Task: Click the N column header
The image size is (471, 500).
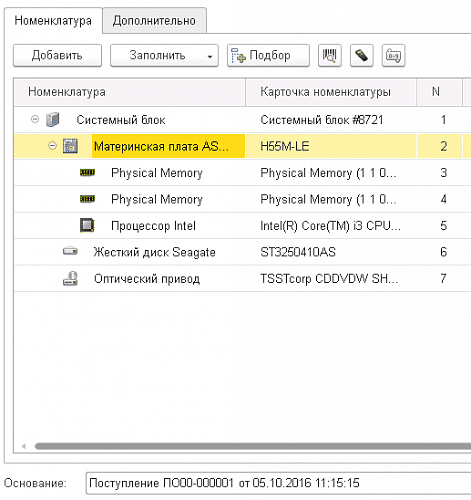Action: coord(439,92)
